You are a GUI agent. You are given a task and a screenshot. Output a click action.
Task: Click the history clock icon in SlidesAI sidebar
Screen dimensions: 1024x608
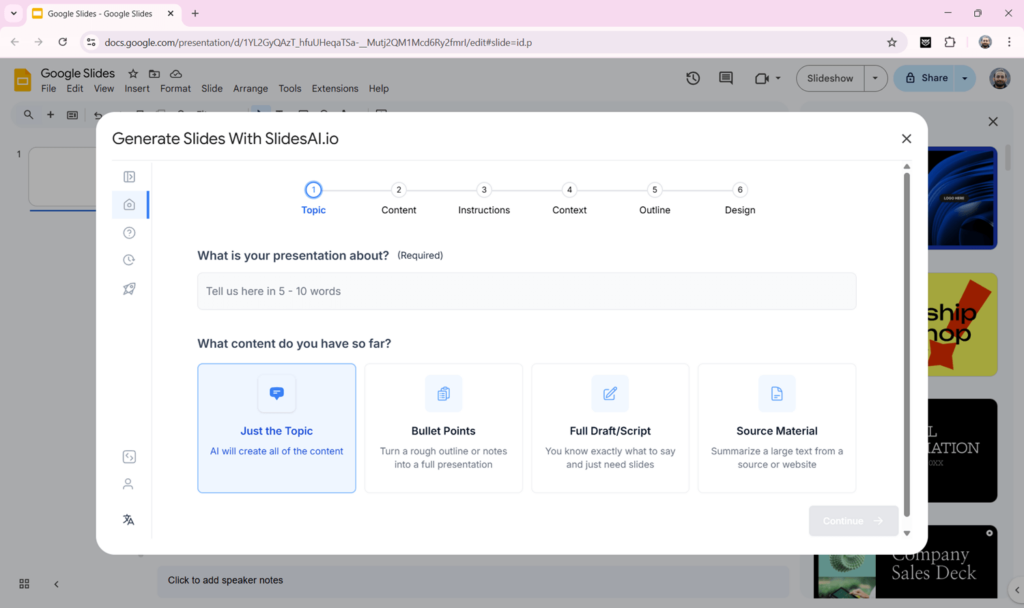tap(129, 259)
